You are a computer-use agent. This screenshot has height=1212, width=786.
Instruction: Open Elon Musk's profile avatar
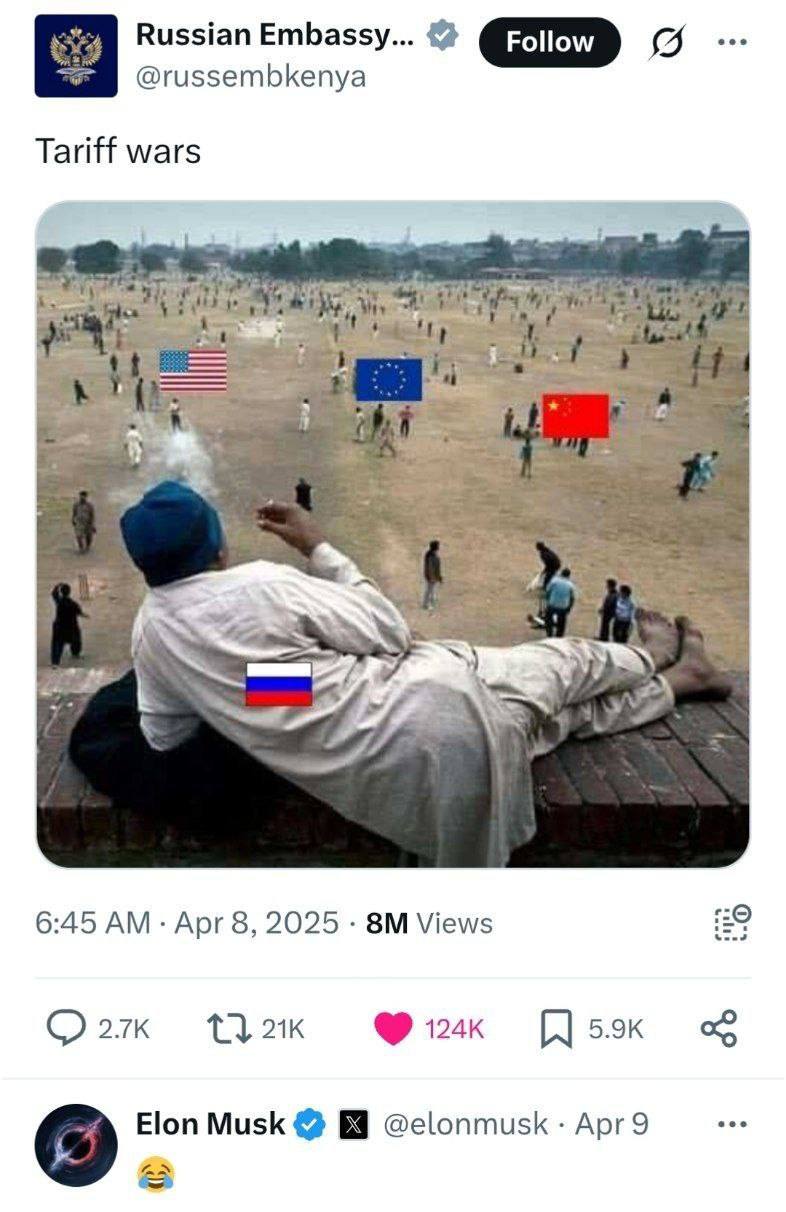(x=76, y=1145)
